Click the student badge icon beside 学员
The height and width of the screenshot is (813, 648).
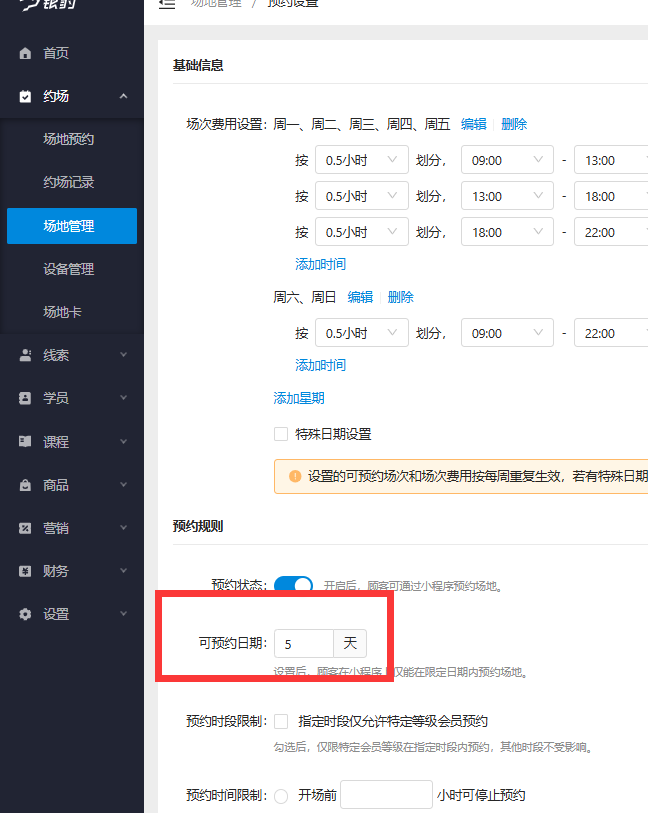(25, 398)
